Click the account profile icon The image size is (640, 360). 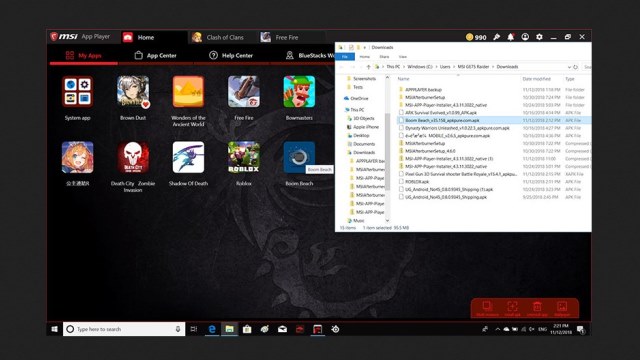525,37
